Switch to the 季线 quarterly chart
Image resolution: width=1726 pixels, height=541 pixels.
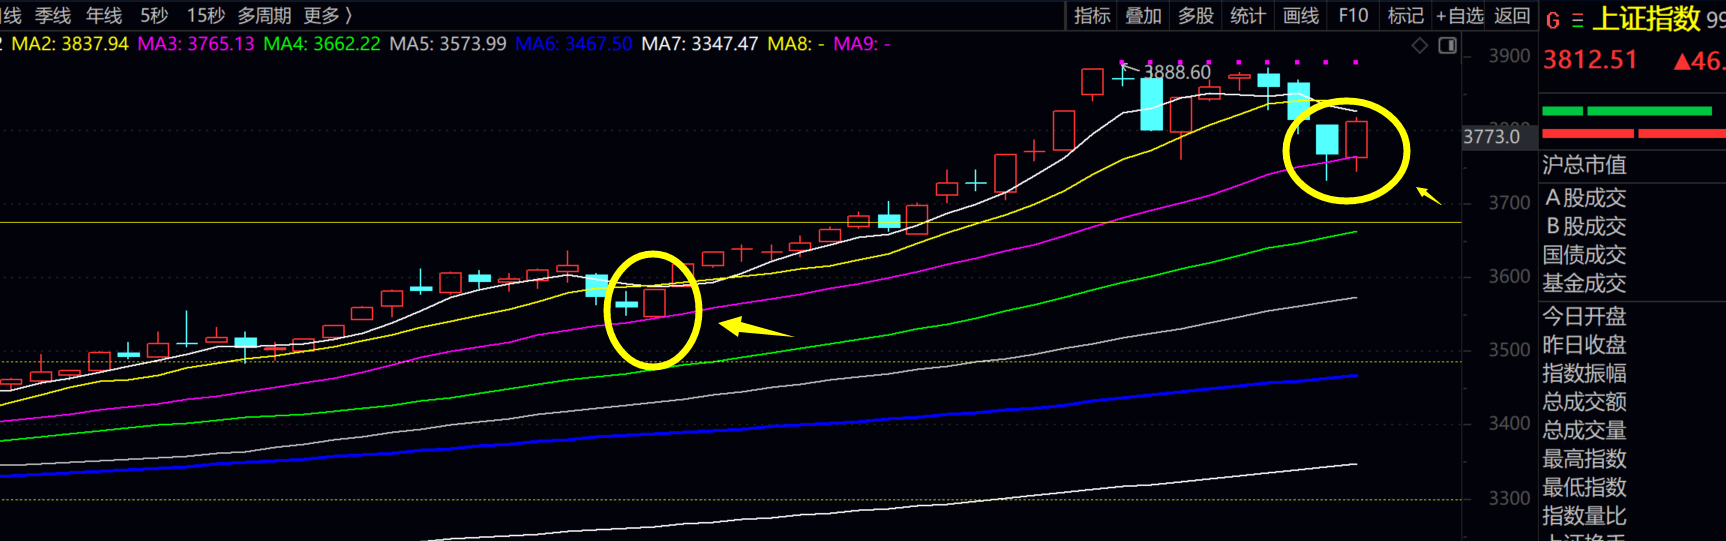(53, 16)
